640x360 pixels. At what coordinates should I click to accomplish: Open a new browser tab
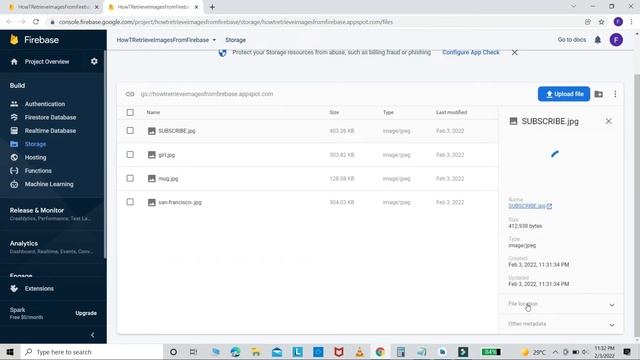[x=212, y=7]
